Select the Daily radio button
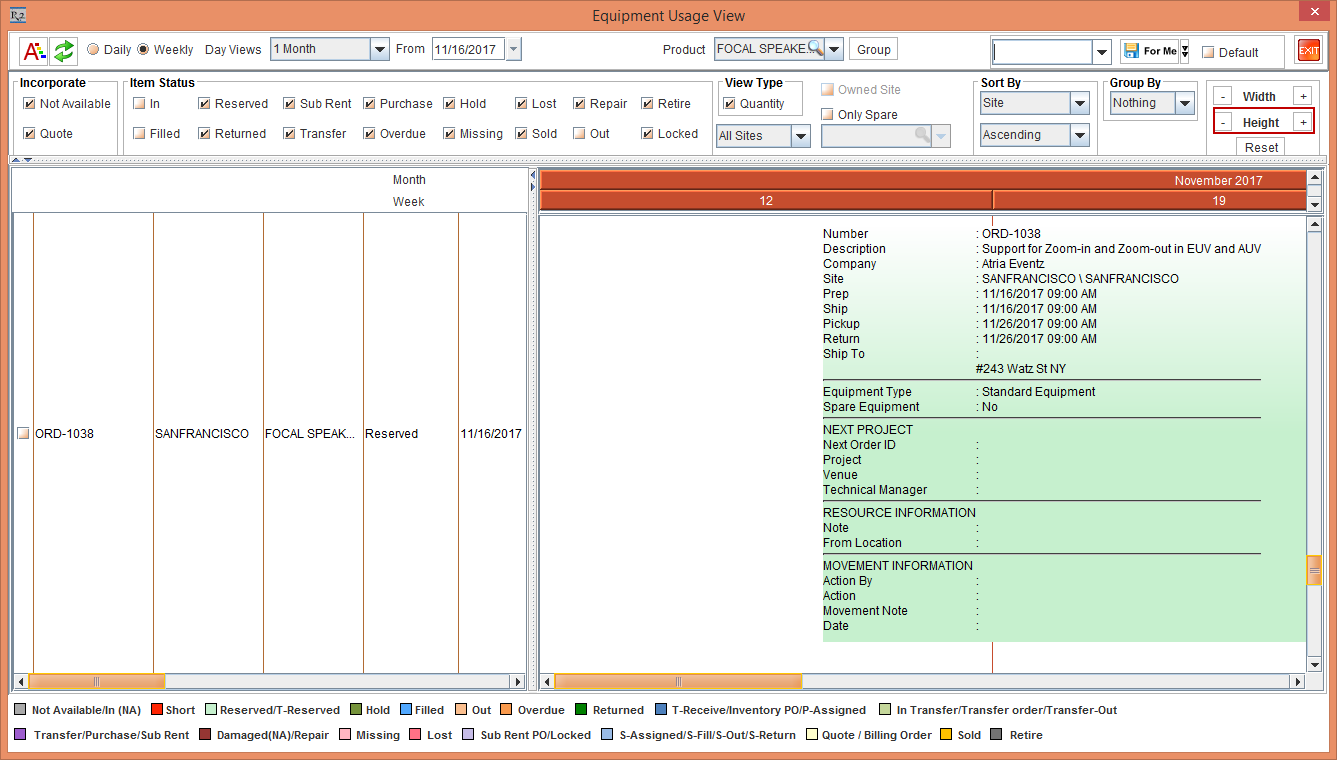 (x=93, y=49)
